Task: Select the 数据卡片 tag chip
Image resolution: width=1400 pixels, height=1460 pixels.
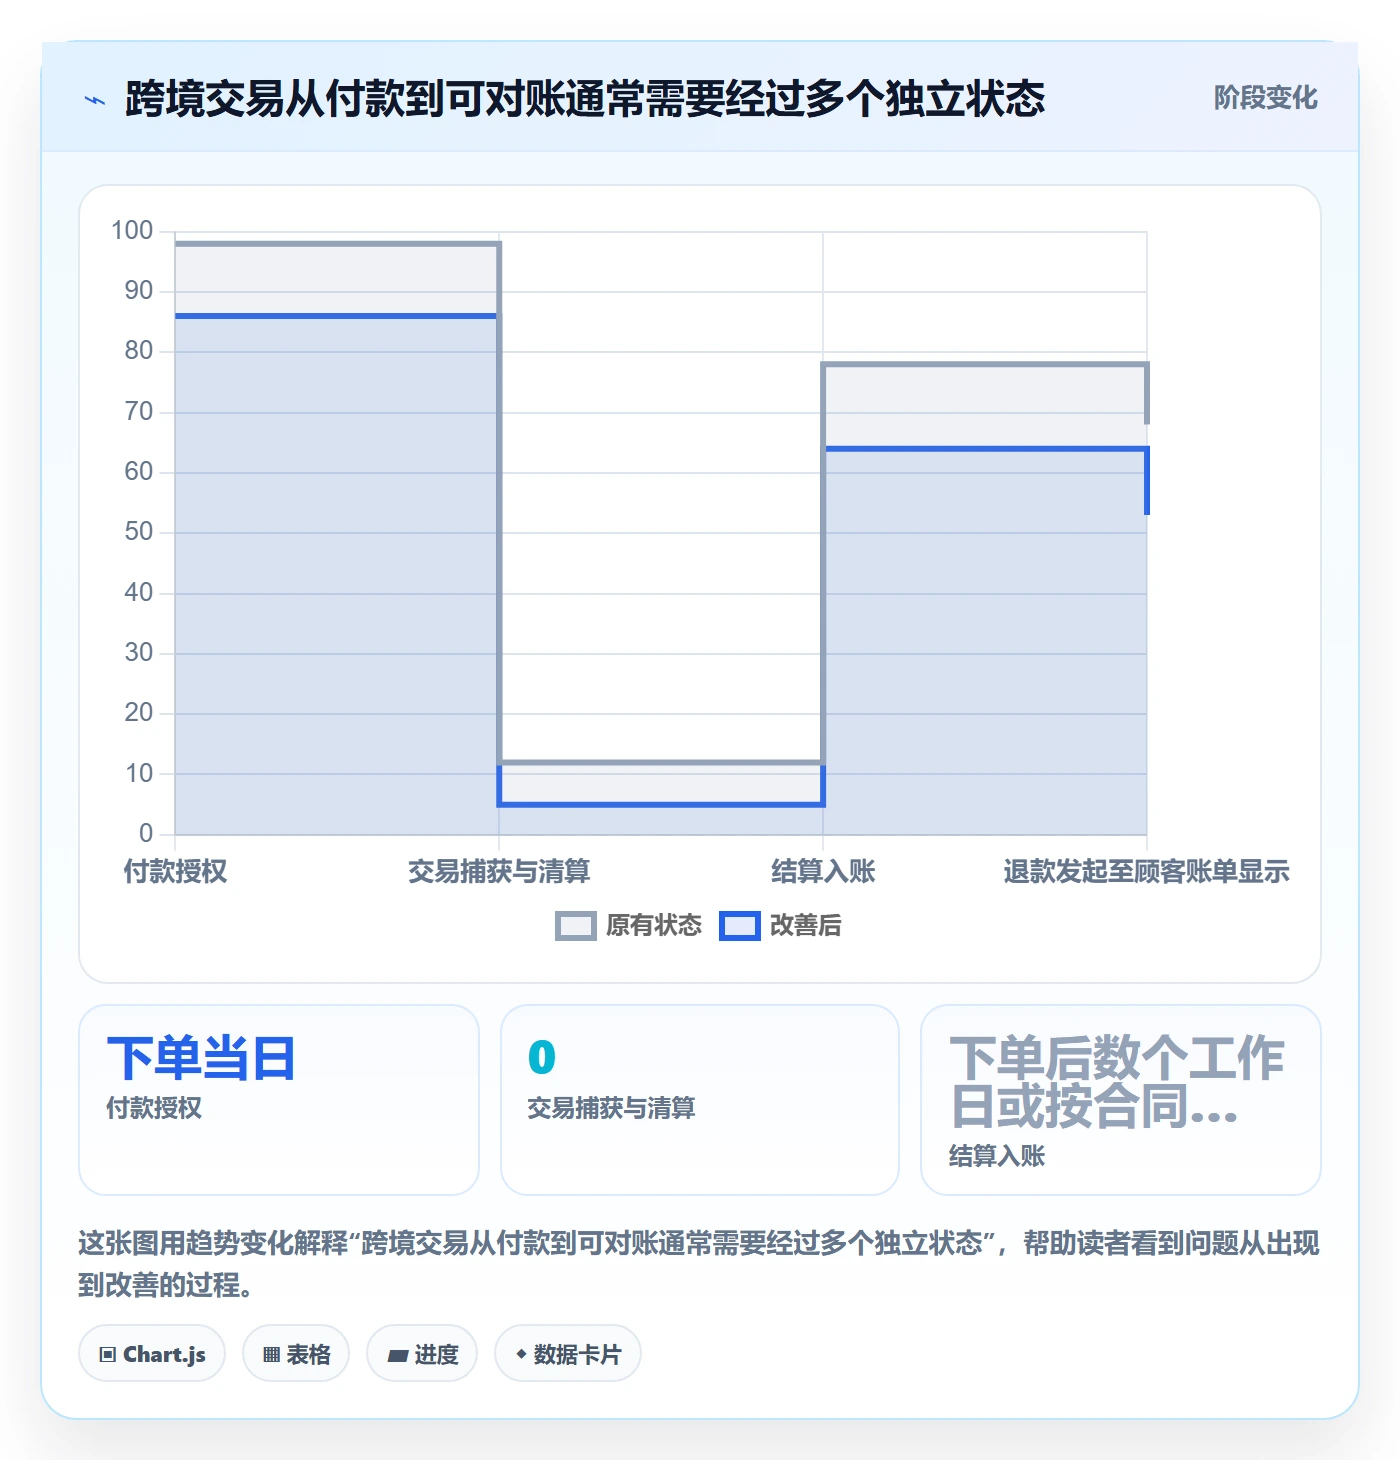Action: coord(568,1354)
